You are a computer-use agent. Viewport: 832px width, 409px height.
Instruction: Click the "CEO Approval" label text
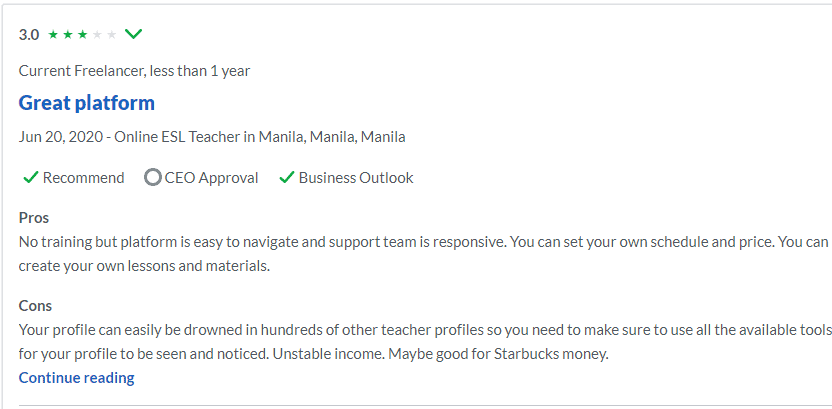212,178
